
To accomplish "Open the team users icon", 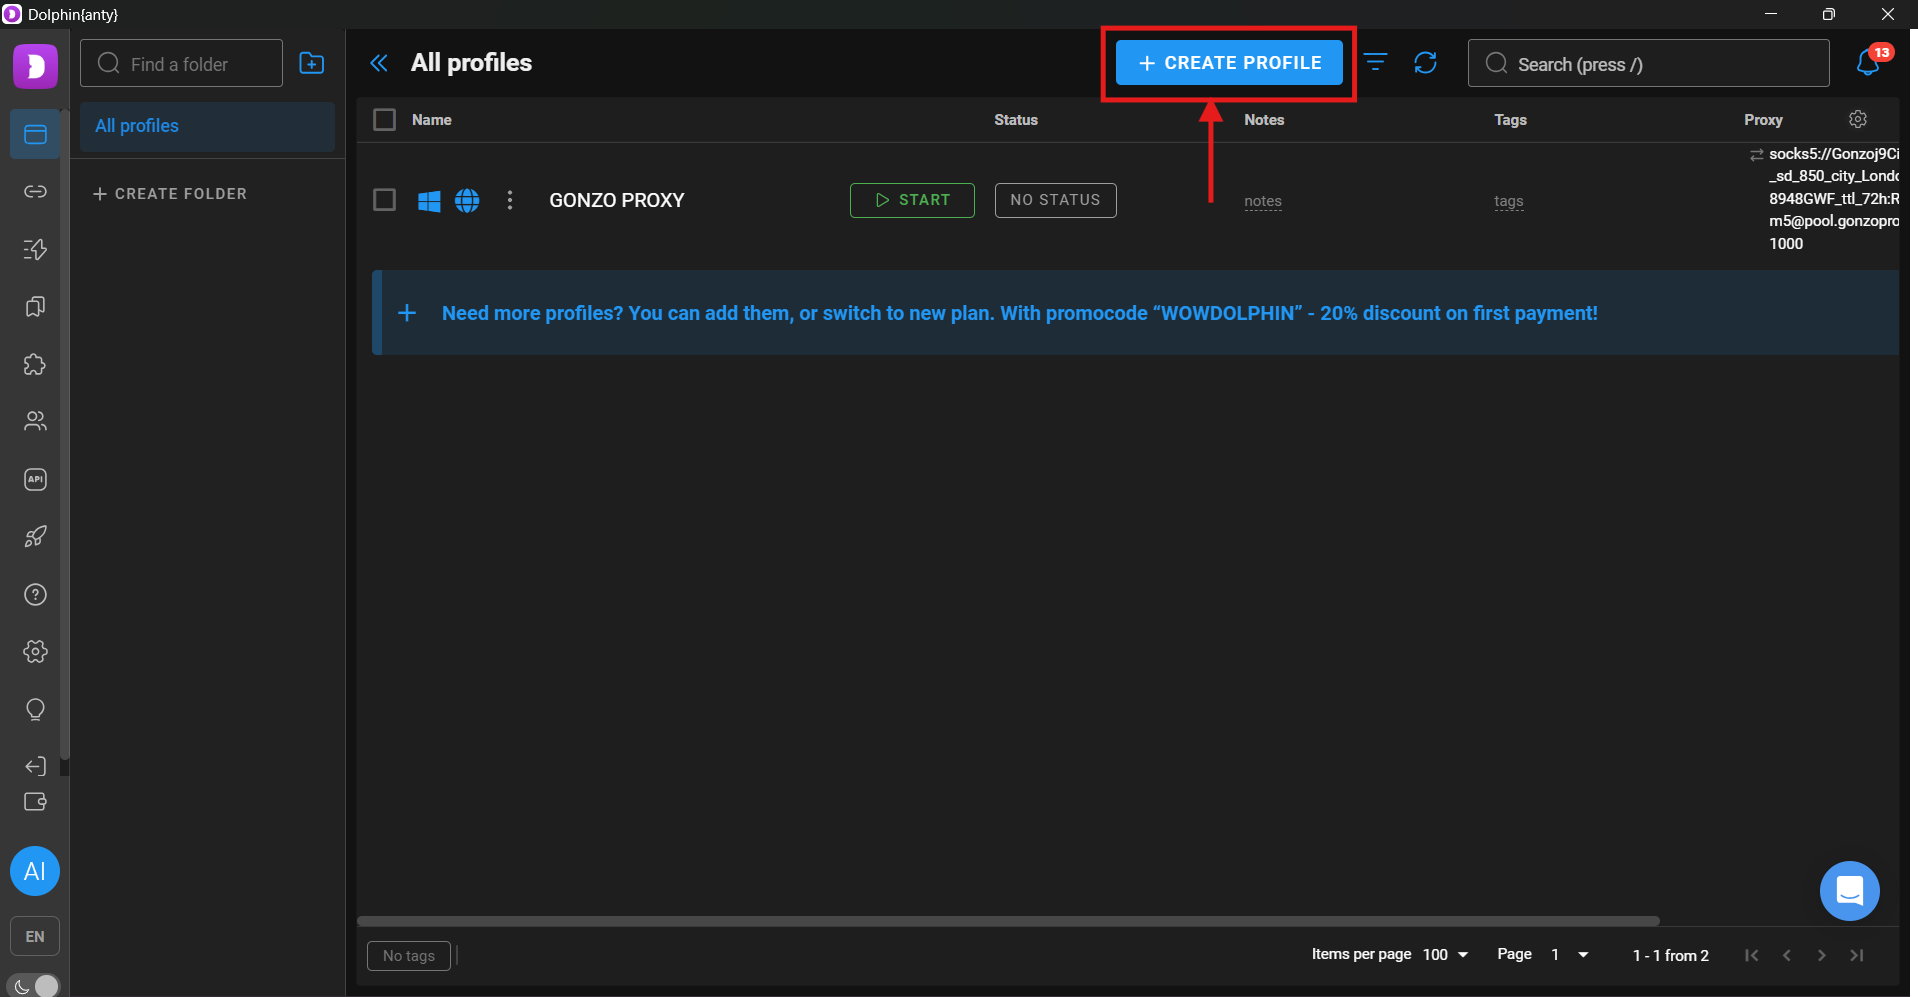I will tap(35, 421).
